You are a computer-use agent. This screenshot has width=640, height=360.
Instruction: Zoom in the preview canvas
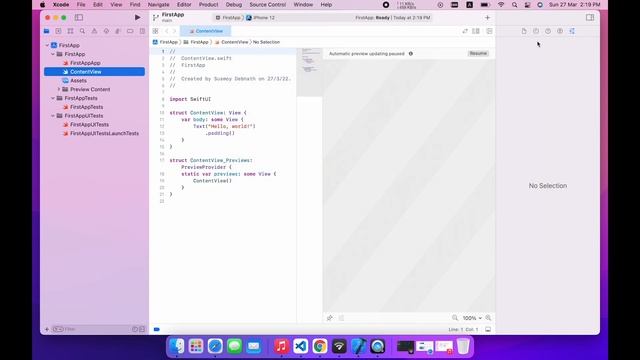488,318
